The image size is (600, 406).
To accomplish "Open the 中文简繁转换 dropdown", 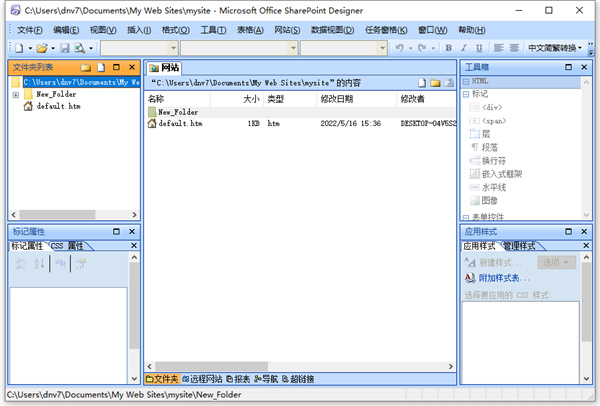I will (555, 48).
